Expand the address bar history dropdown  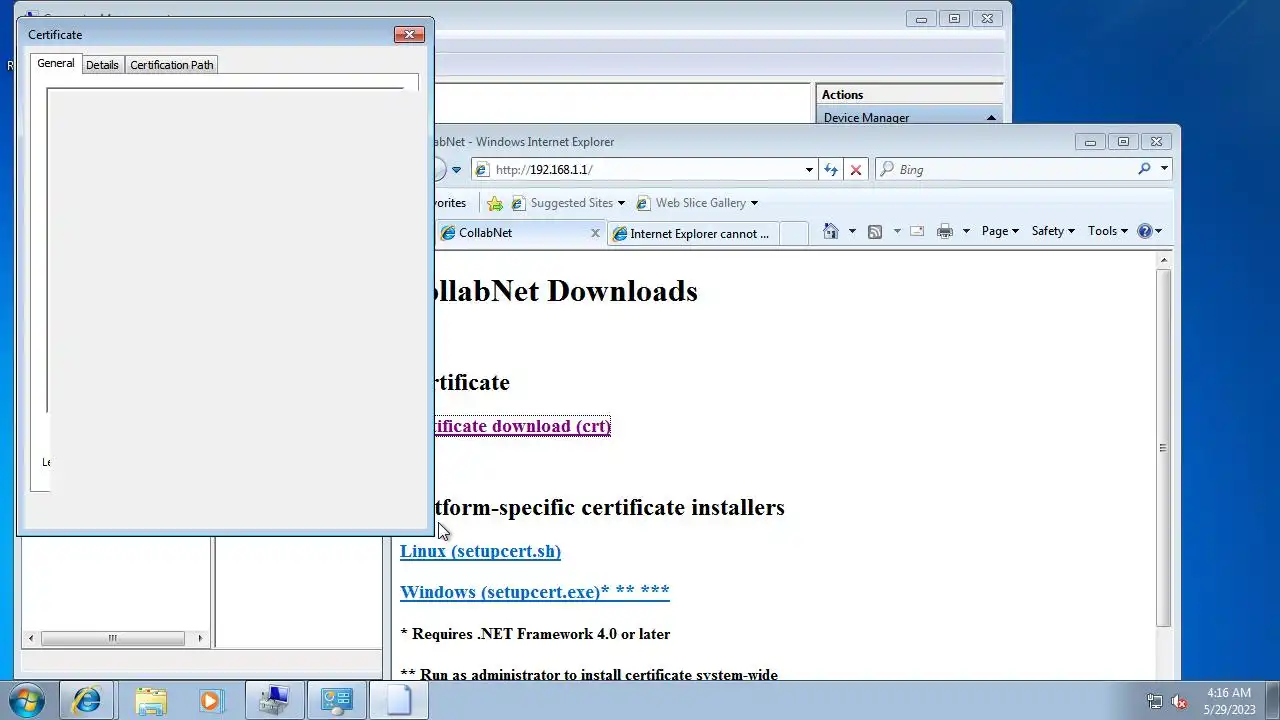coord(809,170)
